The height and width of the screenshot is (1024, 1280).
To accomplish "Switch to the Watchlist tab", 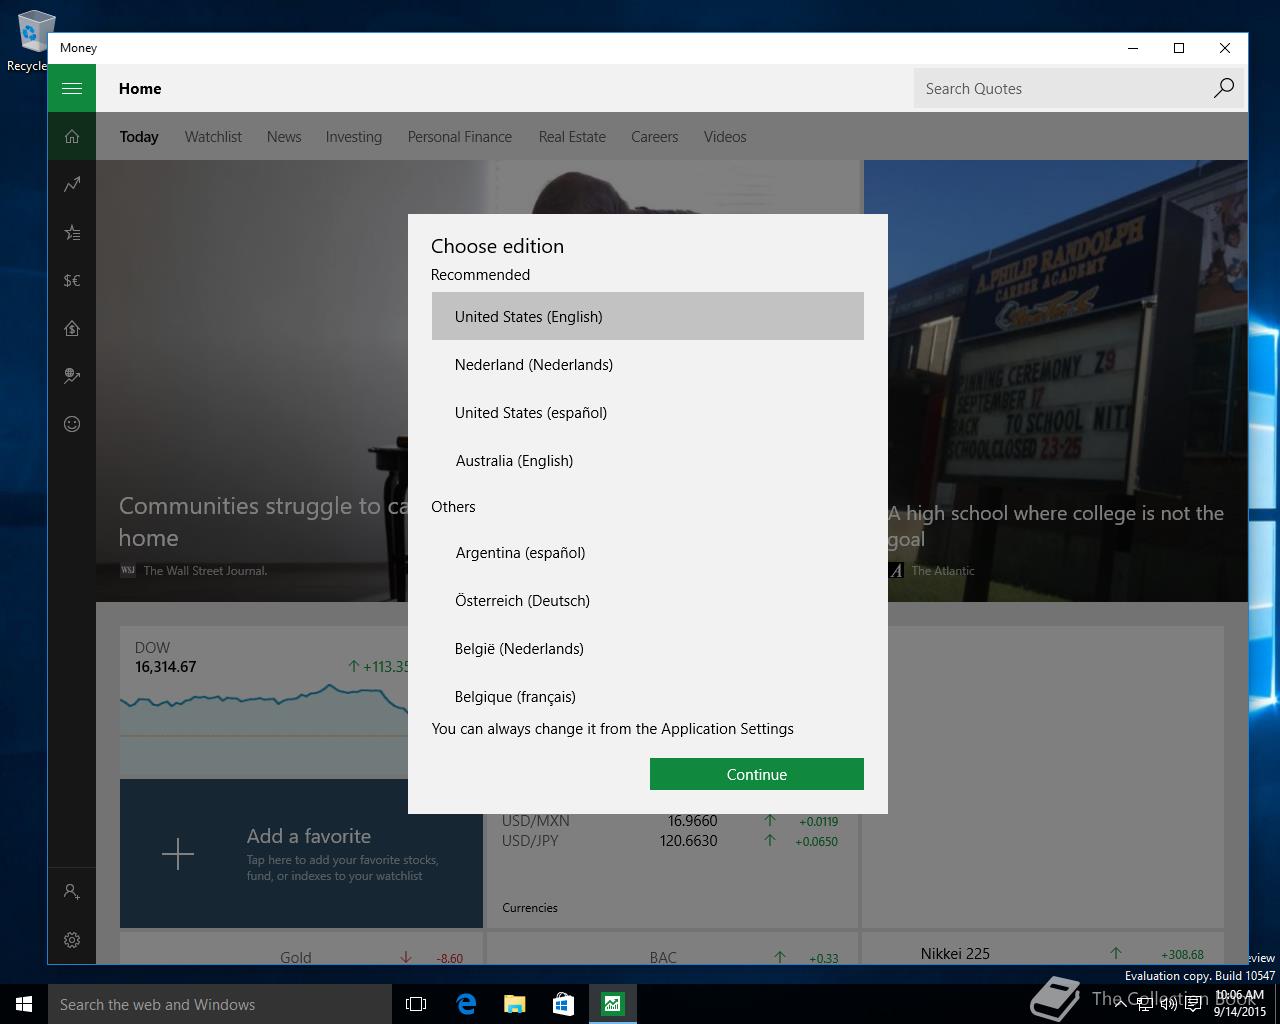I will click(213, 137).
